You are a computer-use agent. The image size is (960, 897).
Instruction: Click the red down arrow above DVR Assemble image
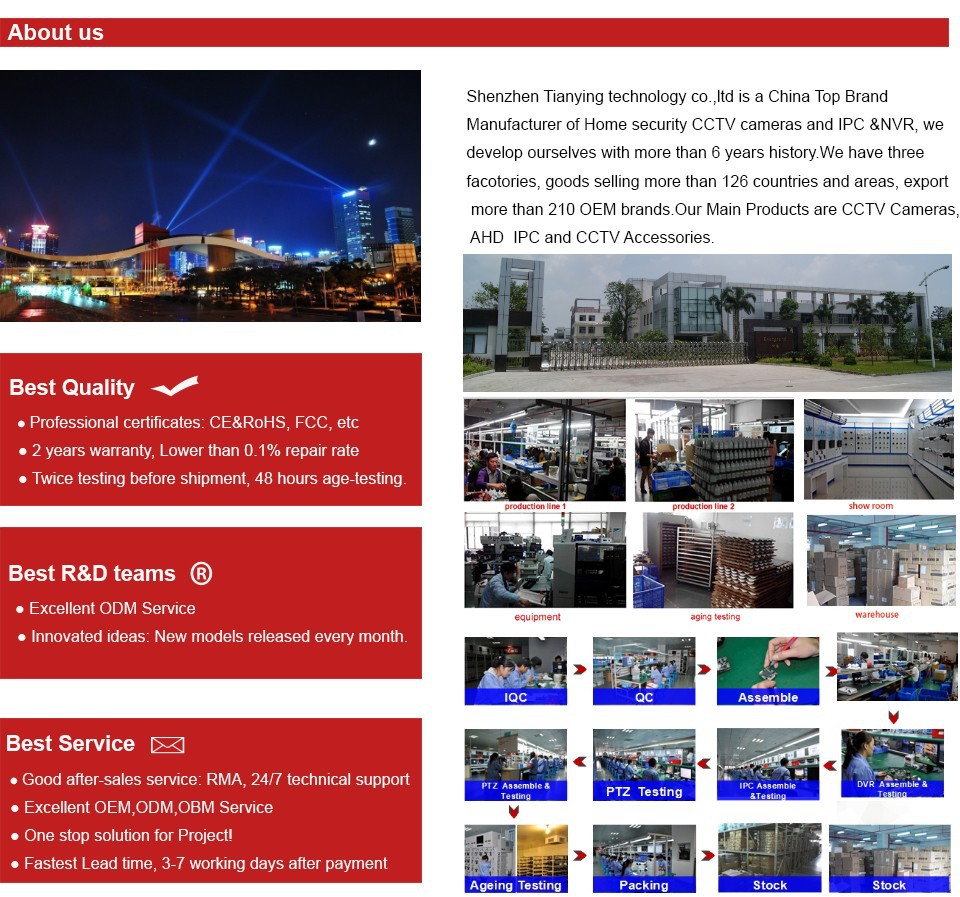893,717
